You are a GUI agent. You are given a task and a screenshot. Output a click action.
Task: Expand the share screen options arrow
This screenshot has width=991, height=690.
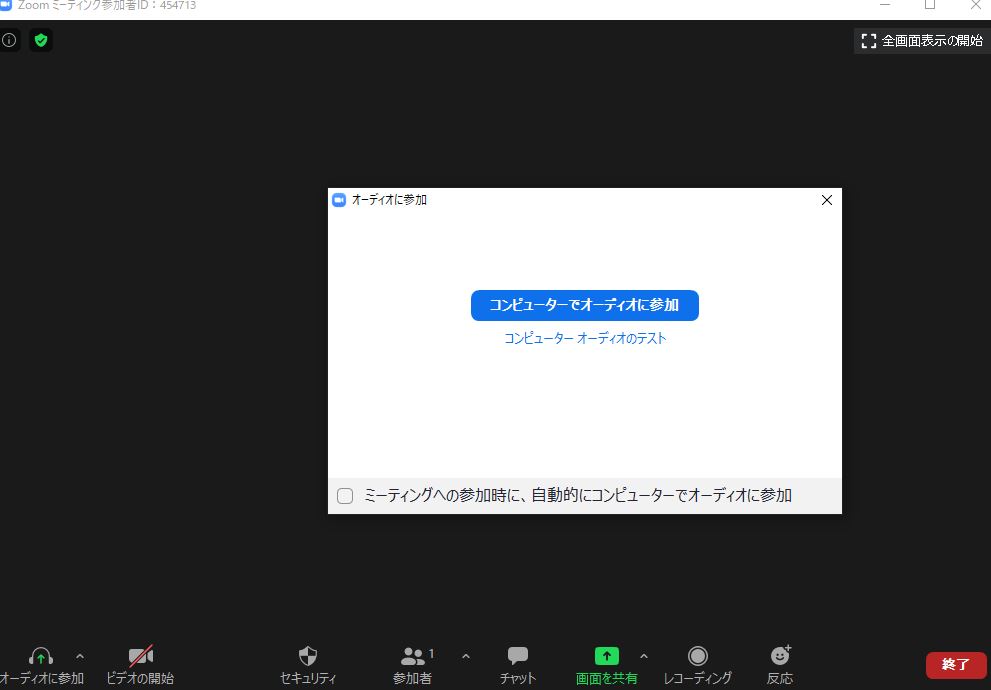643,656
